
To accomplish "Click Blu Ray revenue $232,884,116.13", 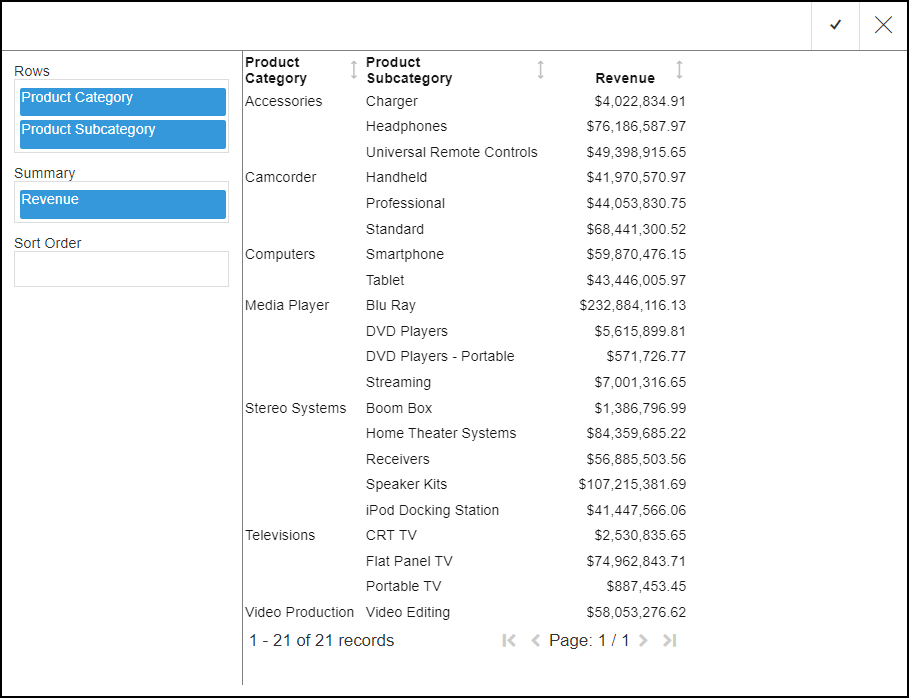I will coord(632,306).
